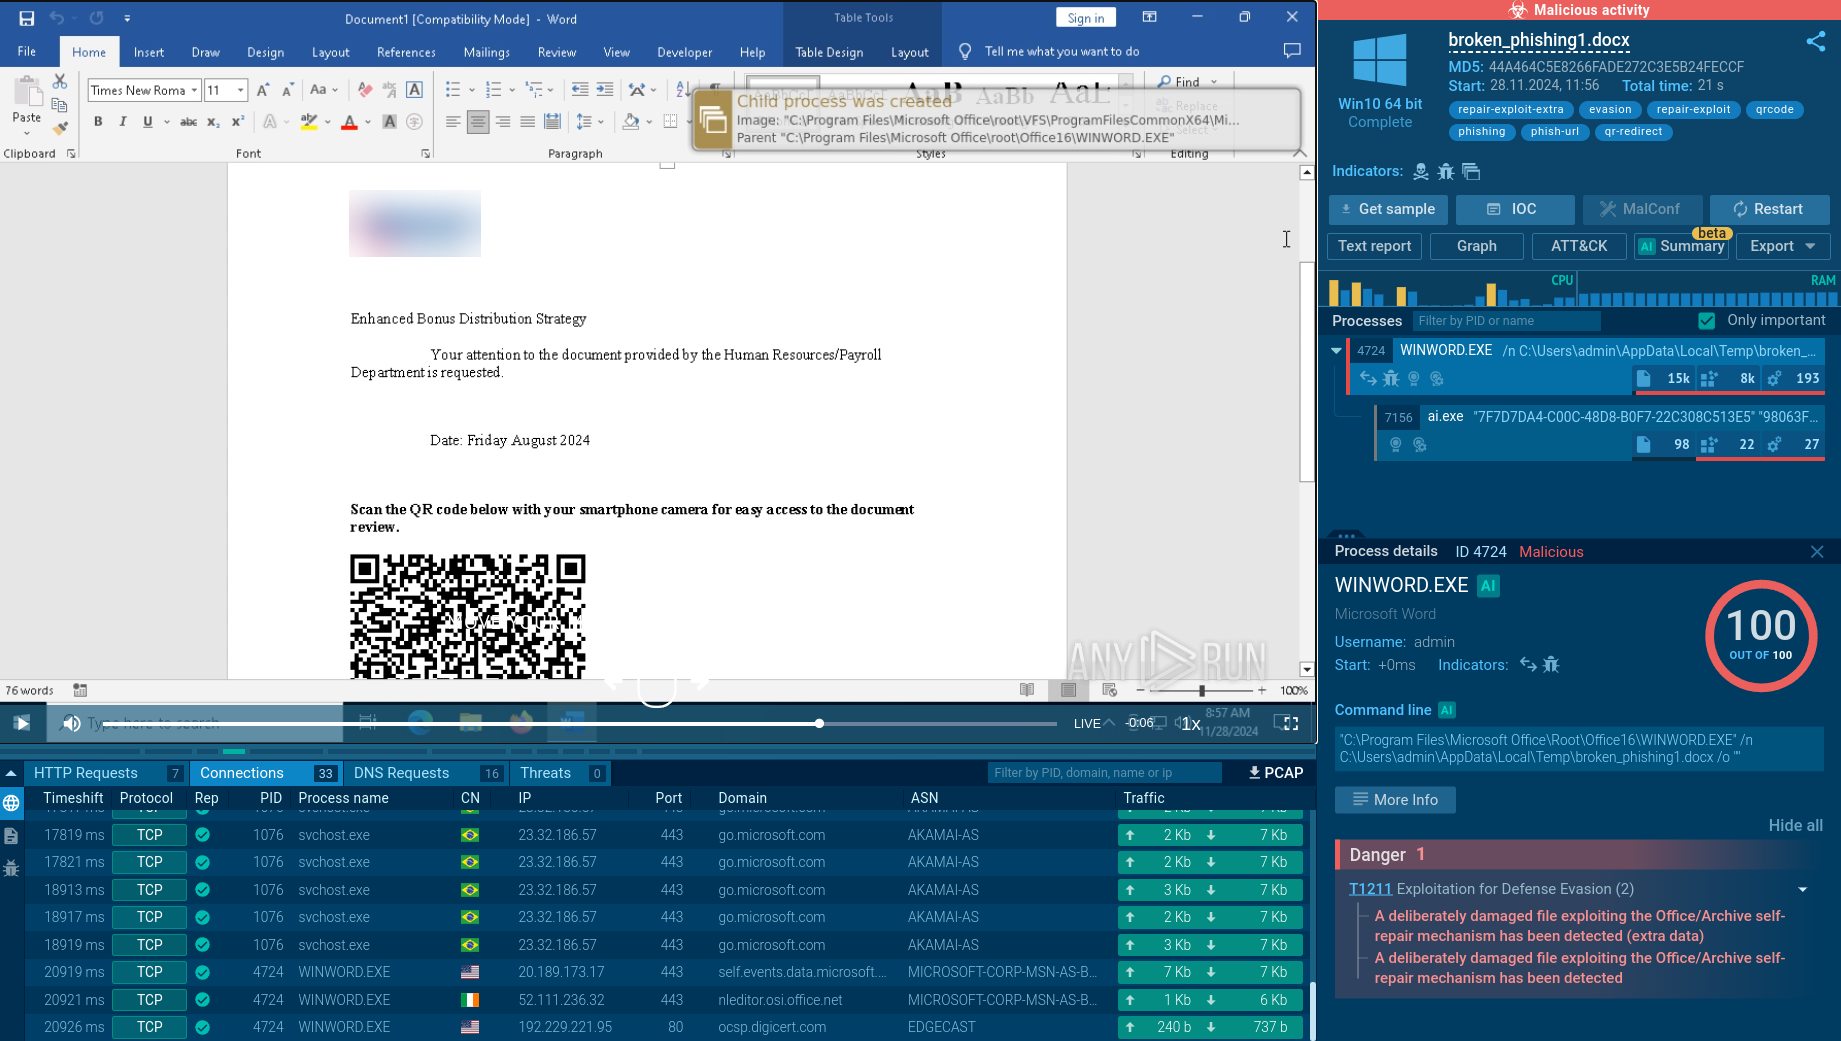Collapse the WINWORD.EXE process tree
This screenshot has width=1841, height=1041.
1336,351
